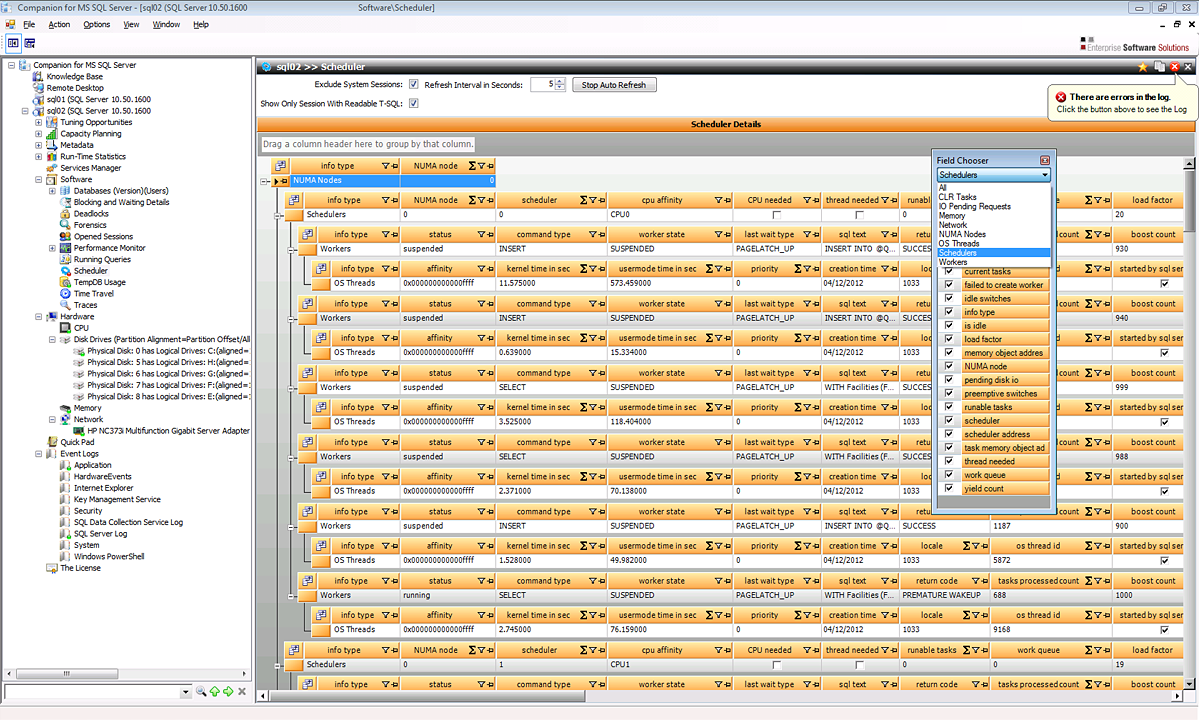Expand Performance Monitor tree node
The image size is (1199, 721).
(x=52, y=248)
